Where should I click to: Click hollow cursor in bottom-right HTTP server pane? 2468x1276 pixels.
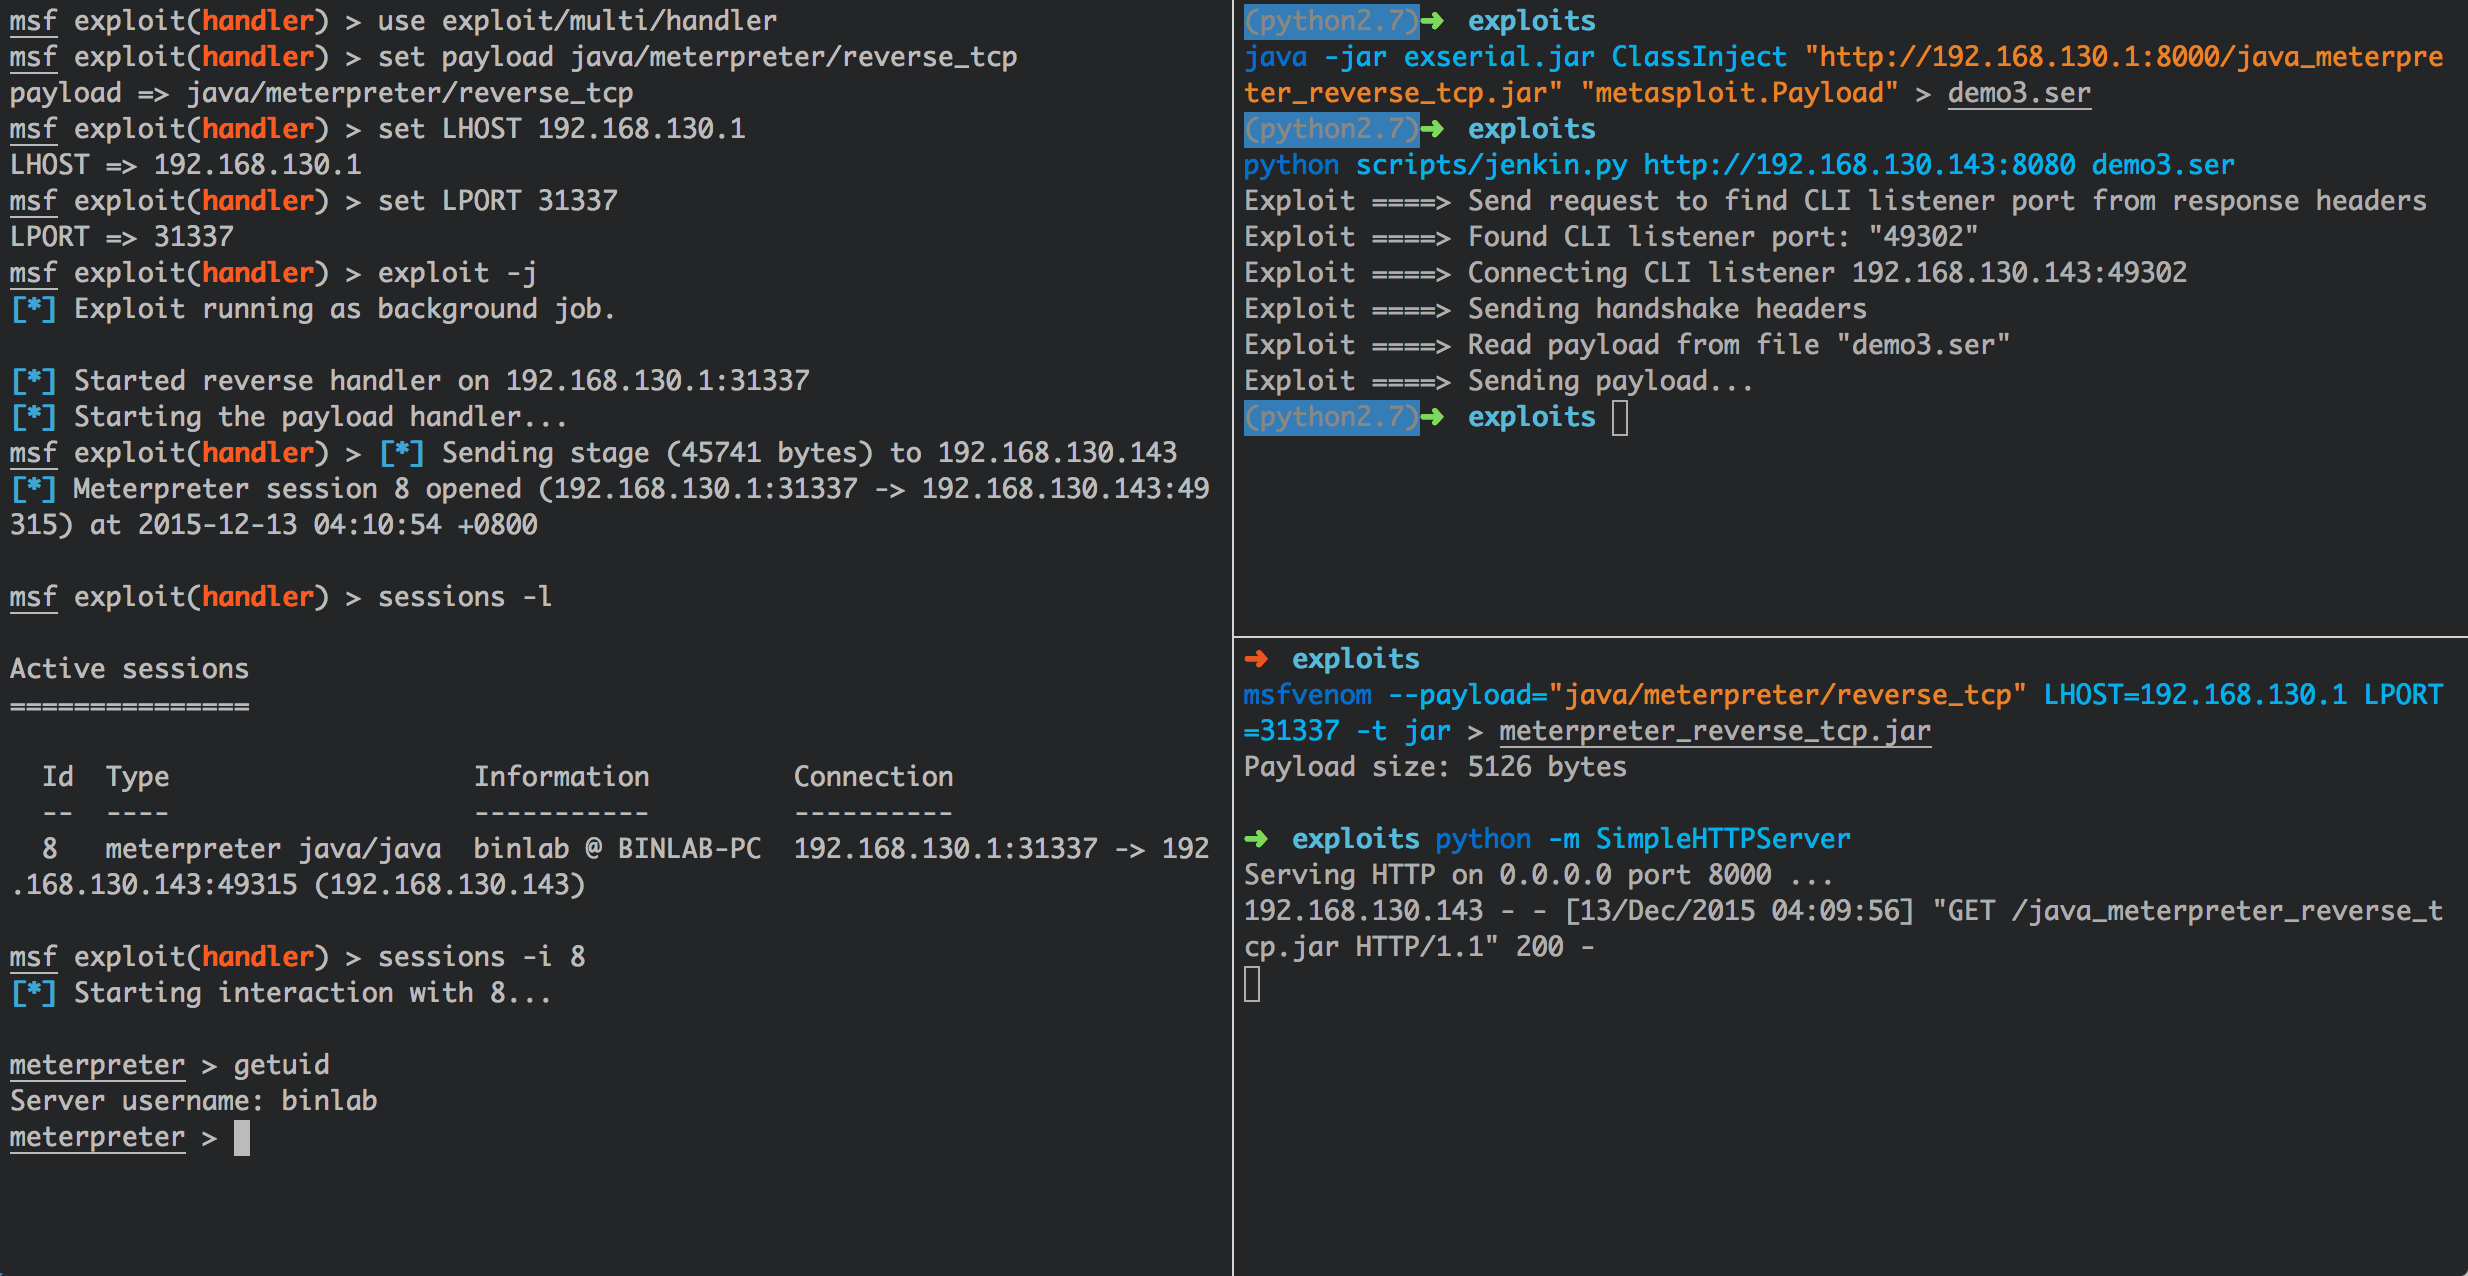pos(1252,985)
